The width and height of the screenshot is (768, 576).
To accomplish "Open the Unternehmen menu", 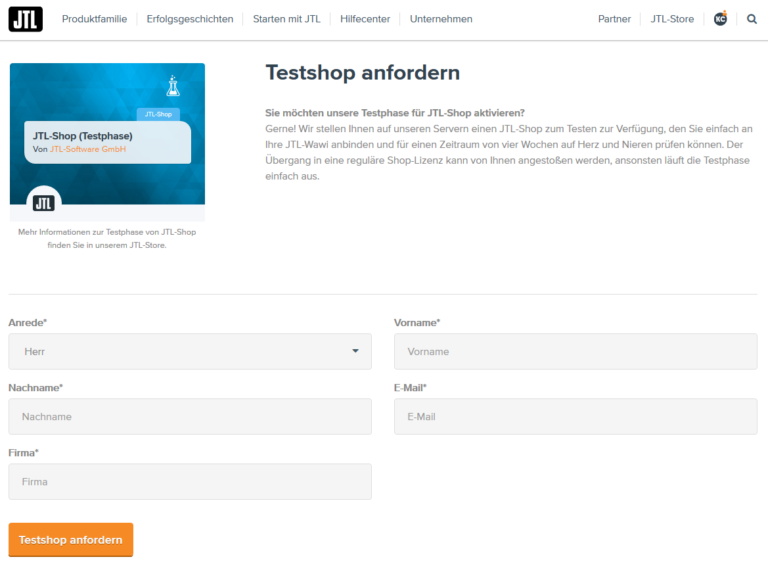I will tap(441, 19).
